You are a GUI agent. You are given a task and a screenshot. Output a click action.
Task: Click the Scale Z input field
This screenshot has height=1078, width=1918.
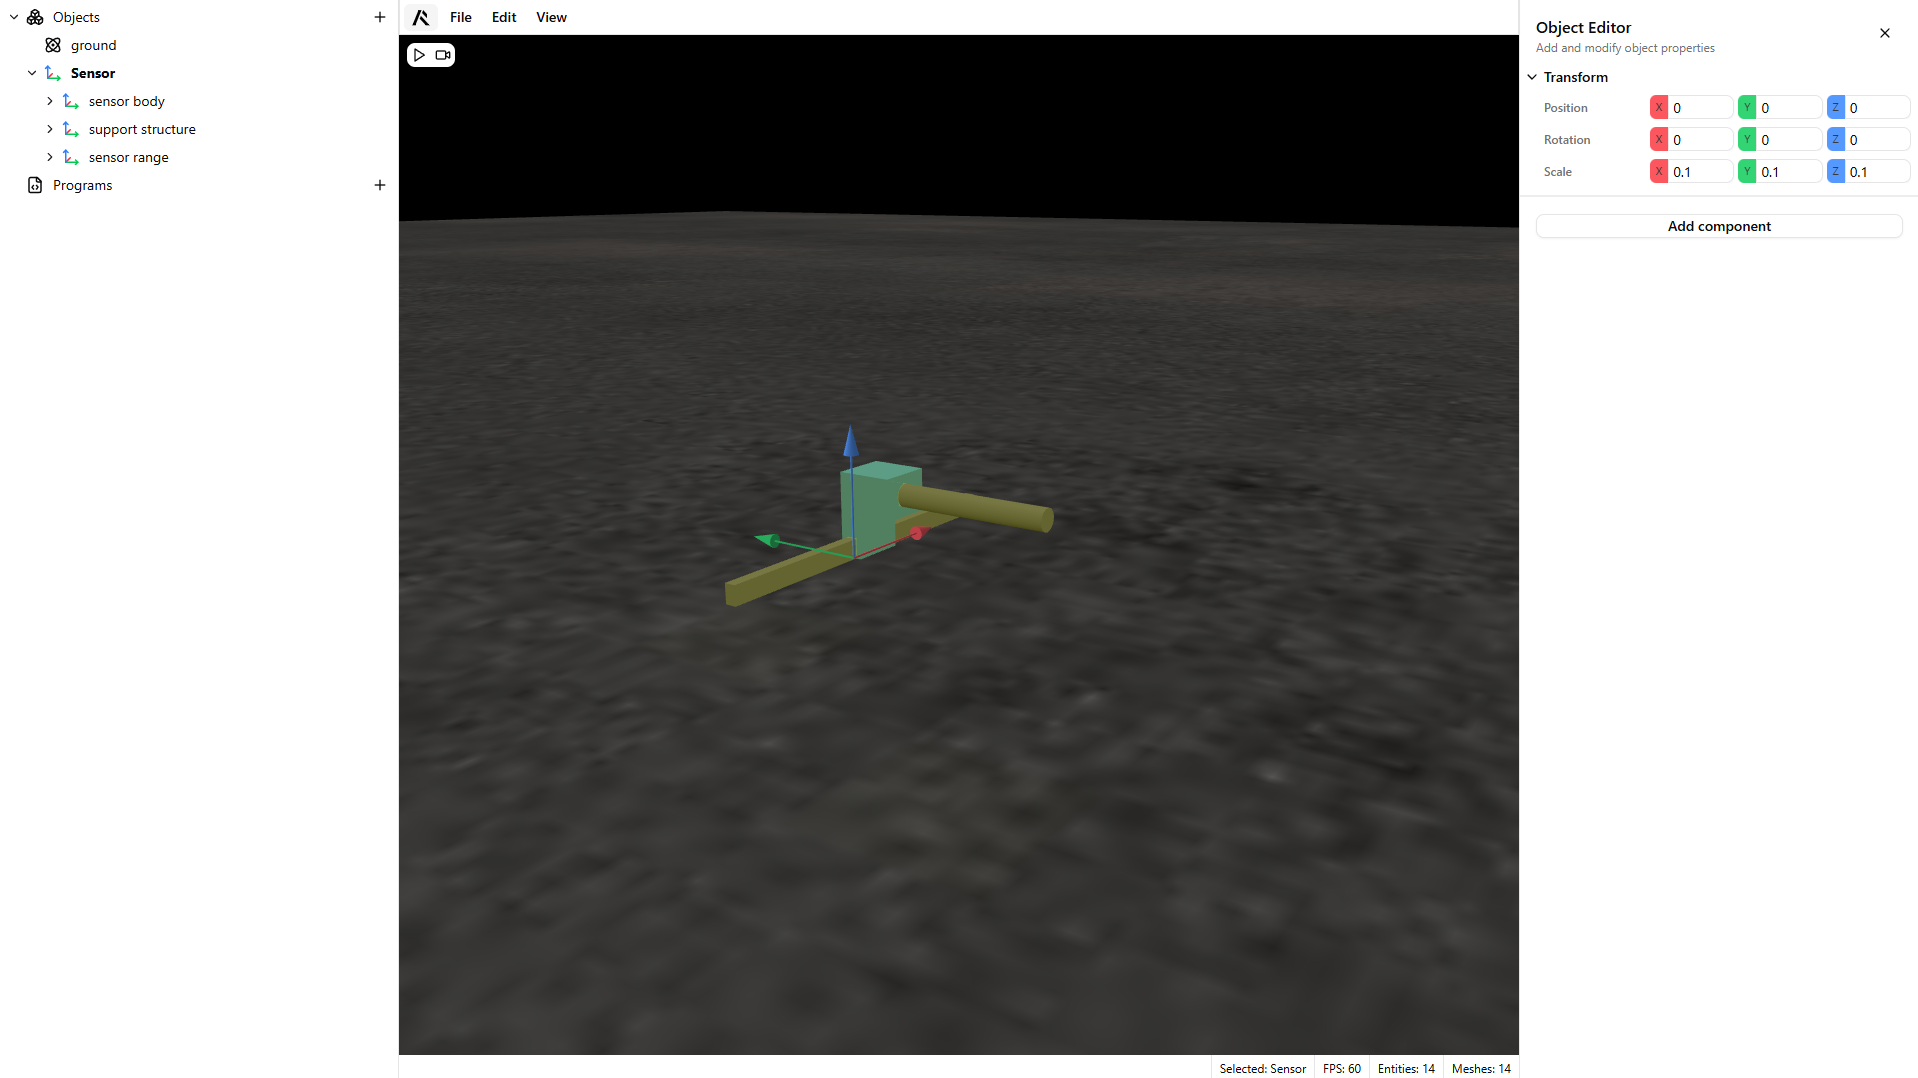point(1876,172)
